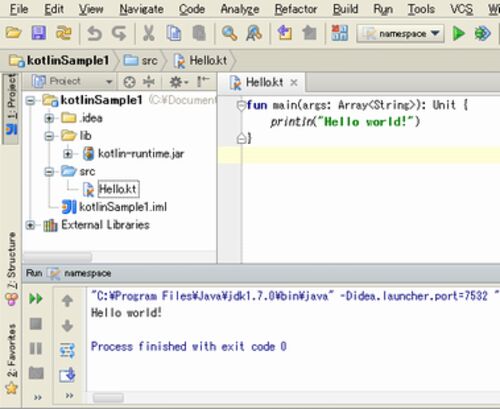Click the Open folder toolbar icon

click(x=13, y=33)
